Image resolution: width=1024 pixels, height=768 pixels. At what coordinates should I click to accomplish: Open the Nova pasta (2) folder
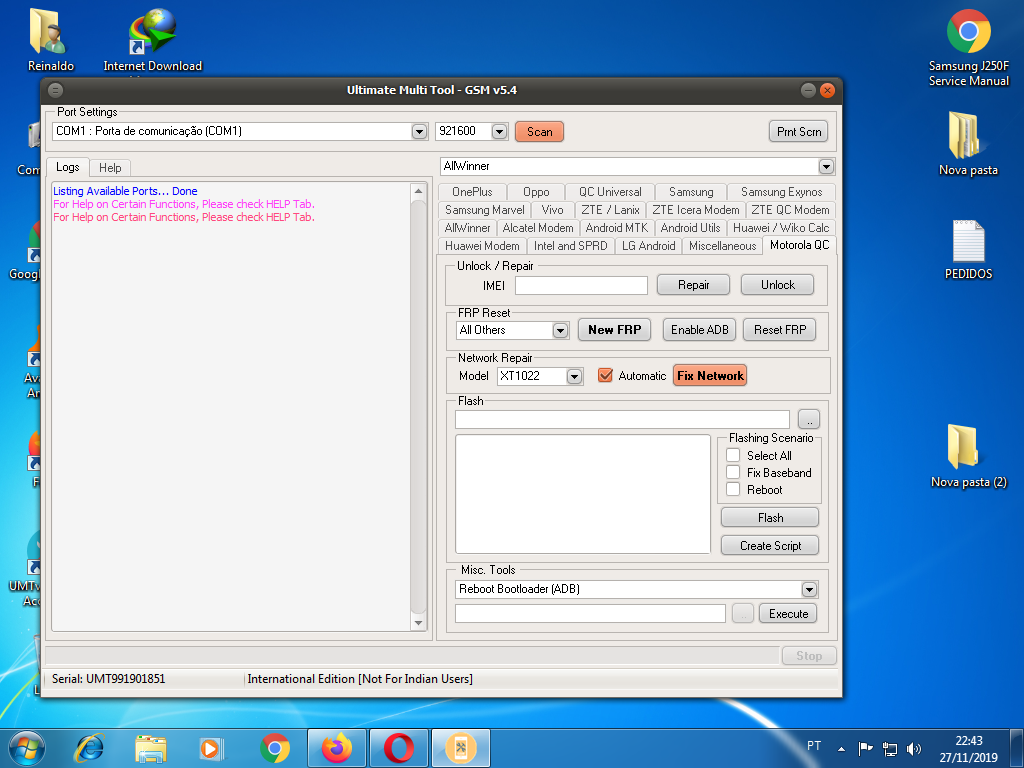tap(968, 456)
